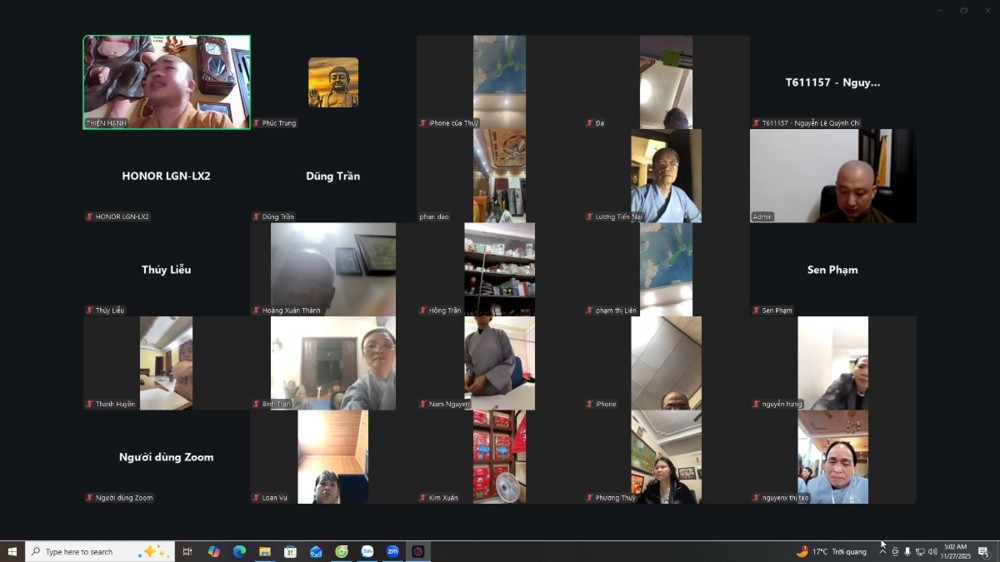This screenshot has width=1000, height=562.
Task: Open Microsoft Edge from the taskbar
Action: click(239, 551)
